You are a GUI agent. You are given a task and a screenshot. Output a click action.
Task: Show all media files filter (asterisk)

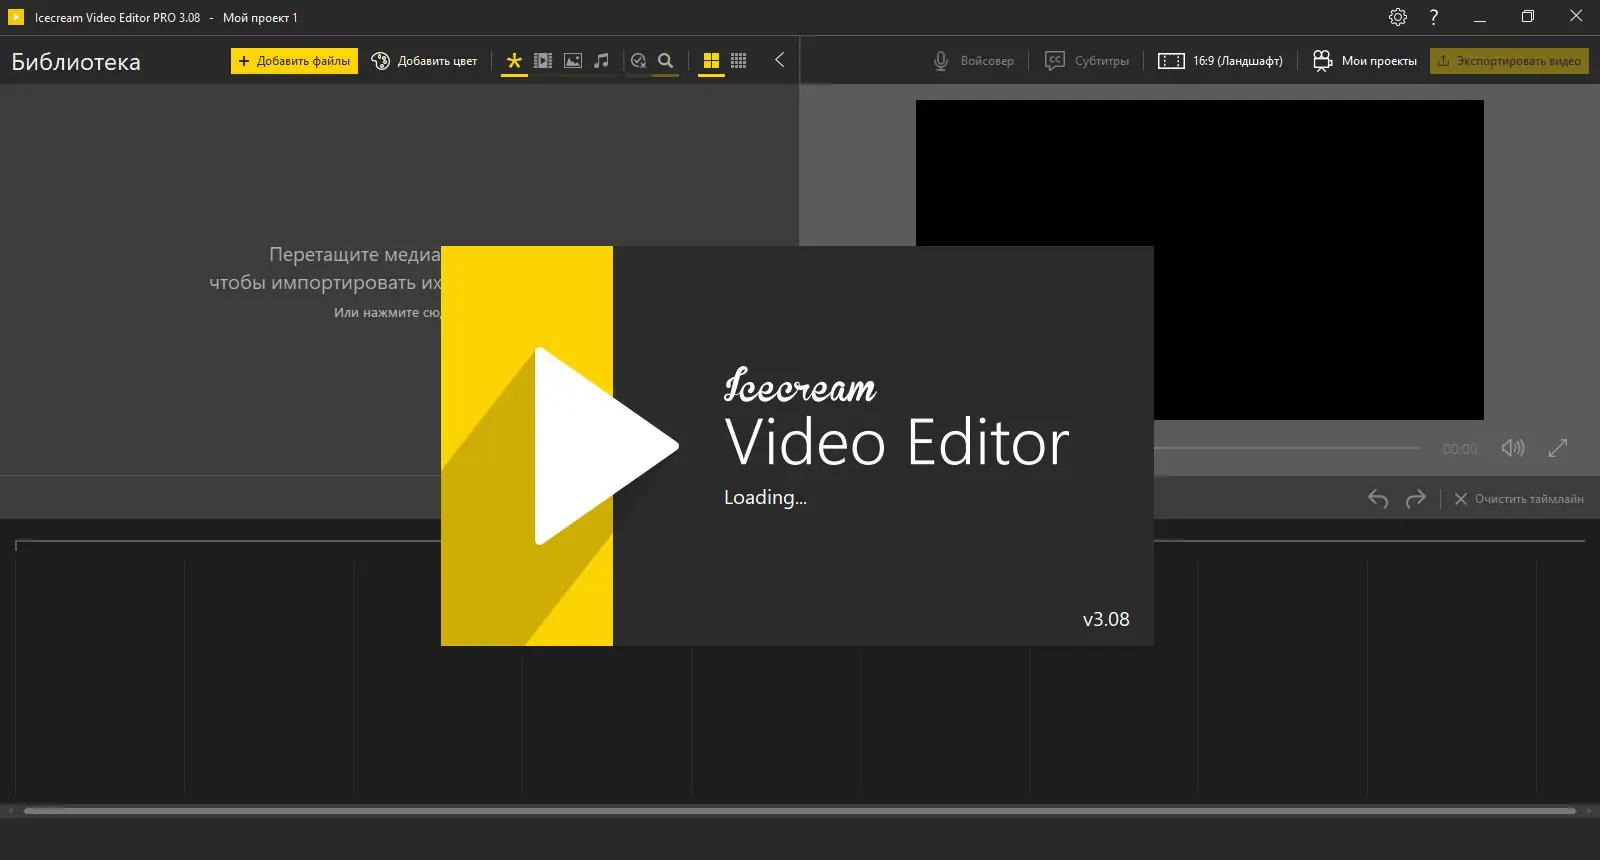[x=514, y=61]
